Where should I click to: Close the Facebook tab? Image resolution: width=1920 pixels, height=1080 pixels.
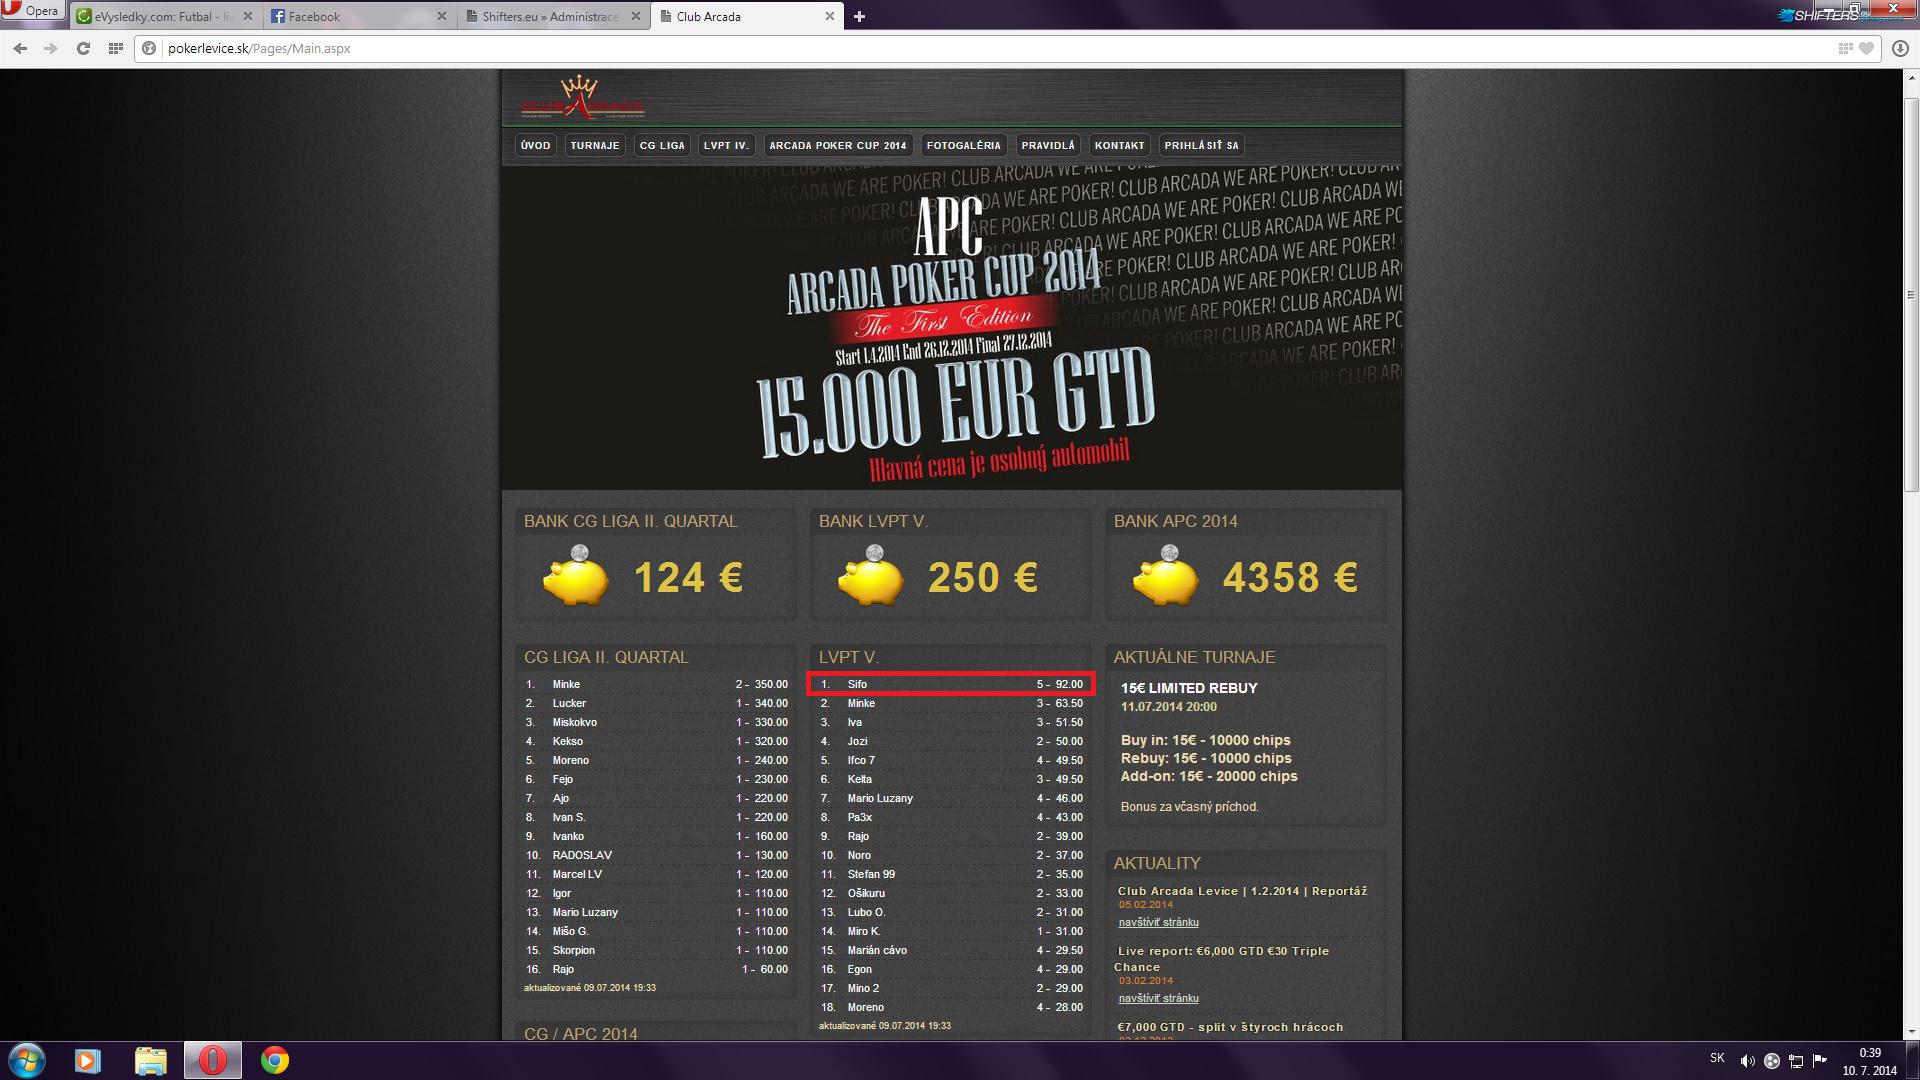coord(442,16)
